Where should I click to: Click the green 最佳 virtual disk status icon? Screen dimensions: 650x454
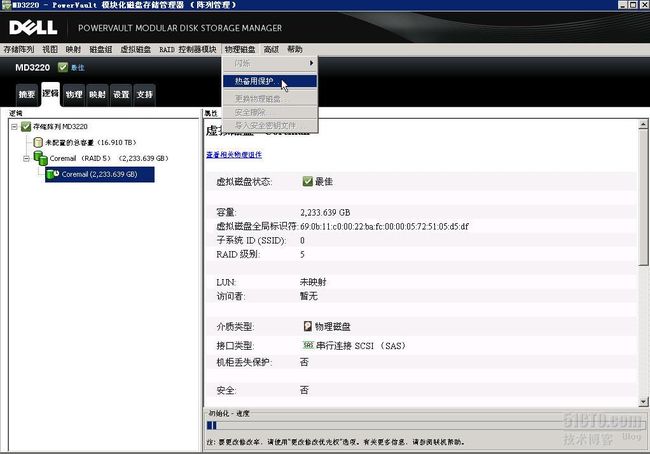(307, 181)
